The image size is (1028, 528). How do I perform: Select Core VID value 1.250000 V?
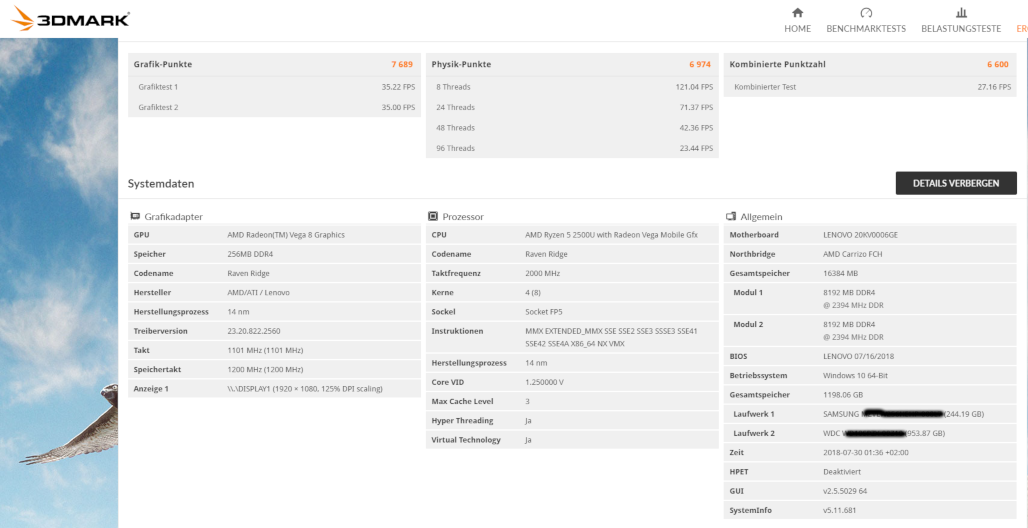(x=545, y=382)
